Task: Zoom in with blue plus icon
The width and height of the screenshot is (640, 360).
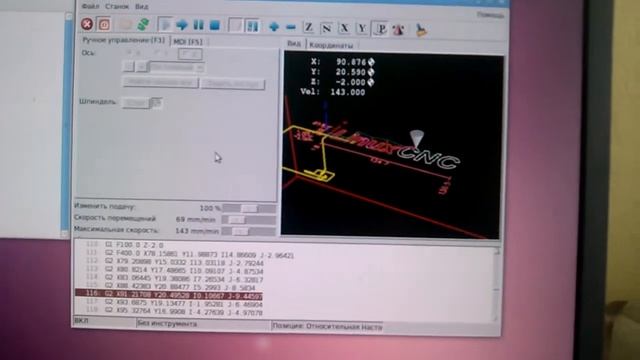Action: [x=273, y=27]
